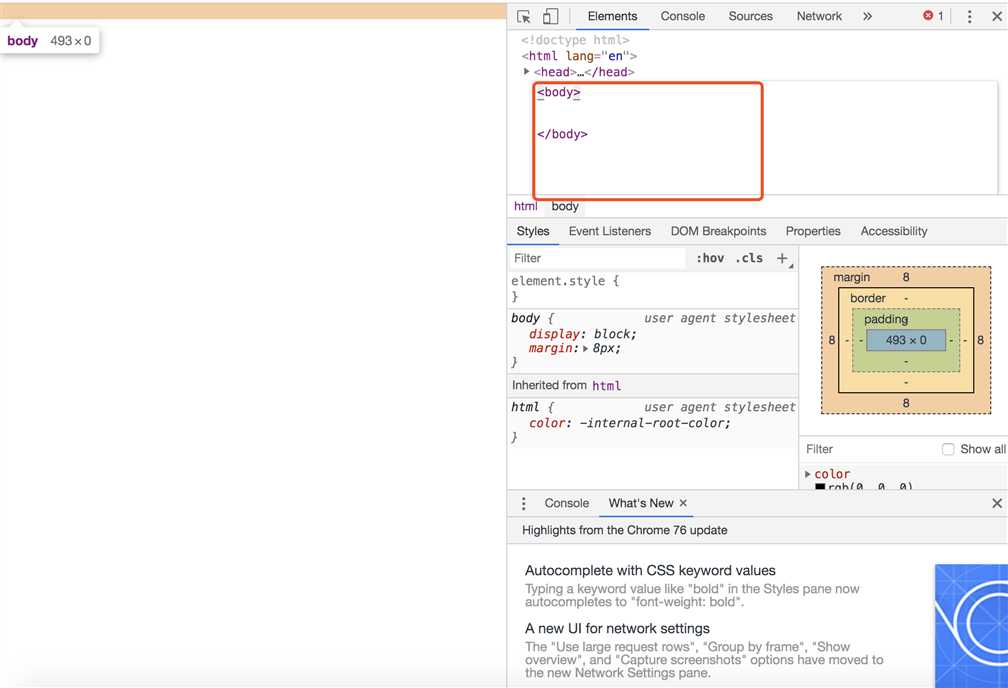Open the drawer's three-dot menu
Image resolution: width=1008 pixels, height=688 pixels.
(x=523, y=503)
